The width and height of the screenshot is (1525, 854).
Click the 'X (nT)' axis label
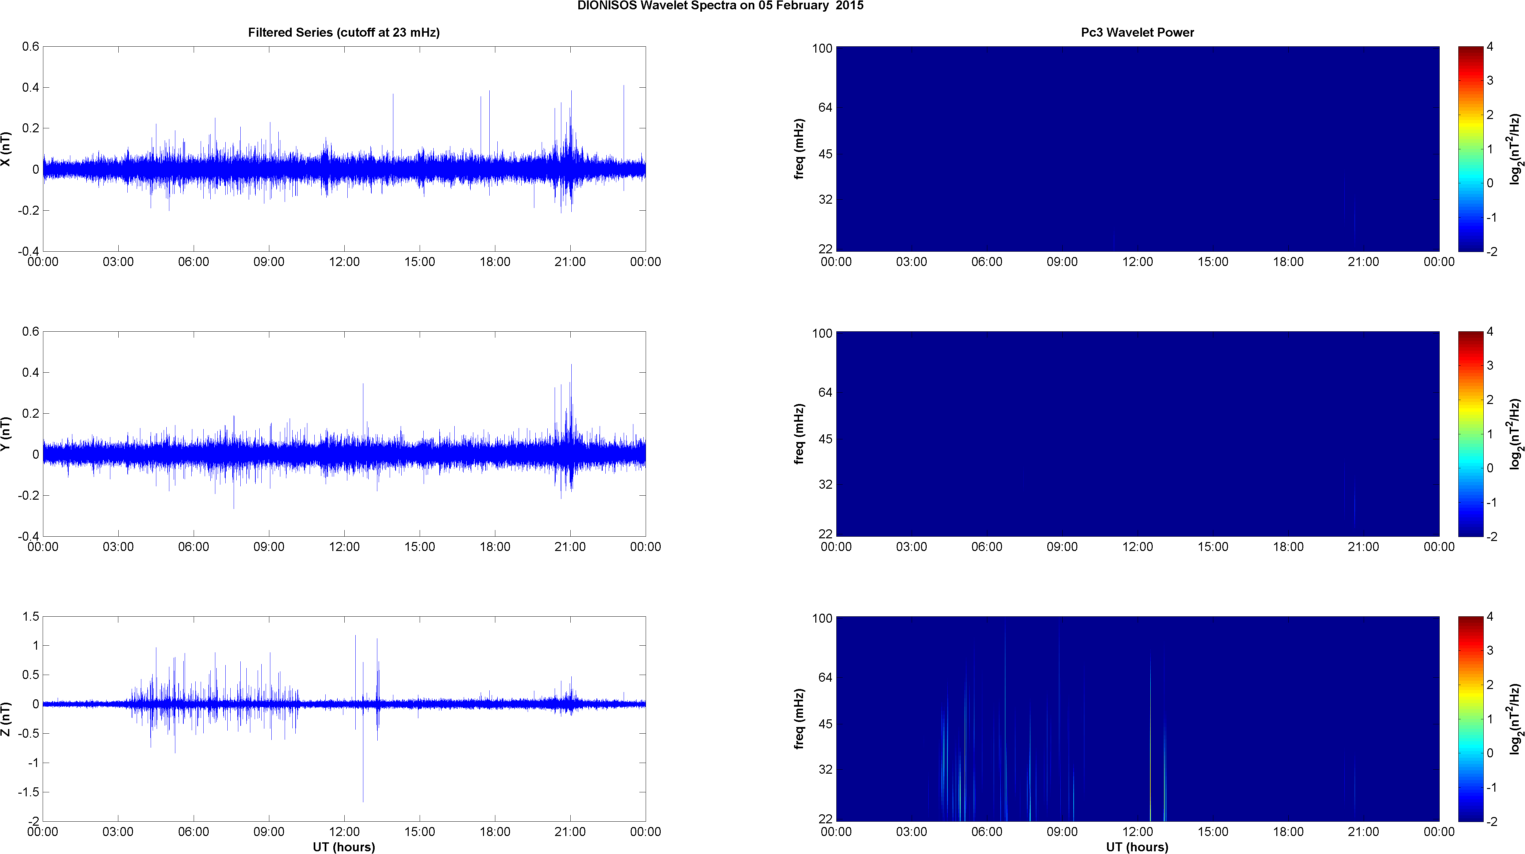pyautogui.click(x=6, y=149)
